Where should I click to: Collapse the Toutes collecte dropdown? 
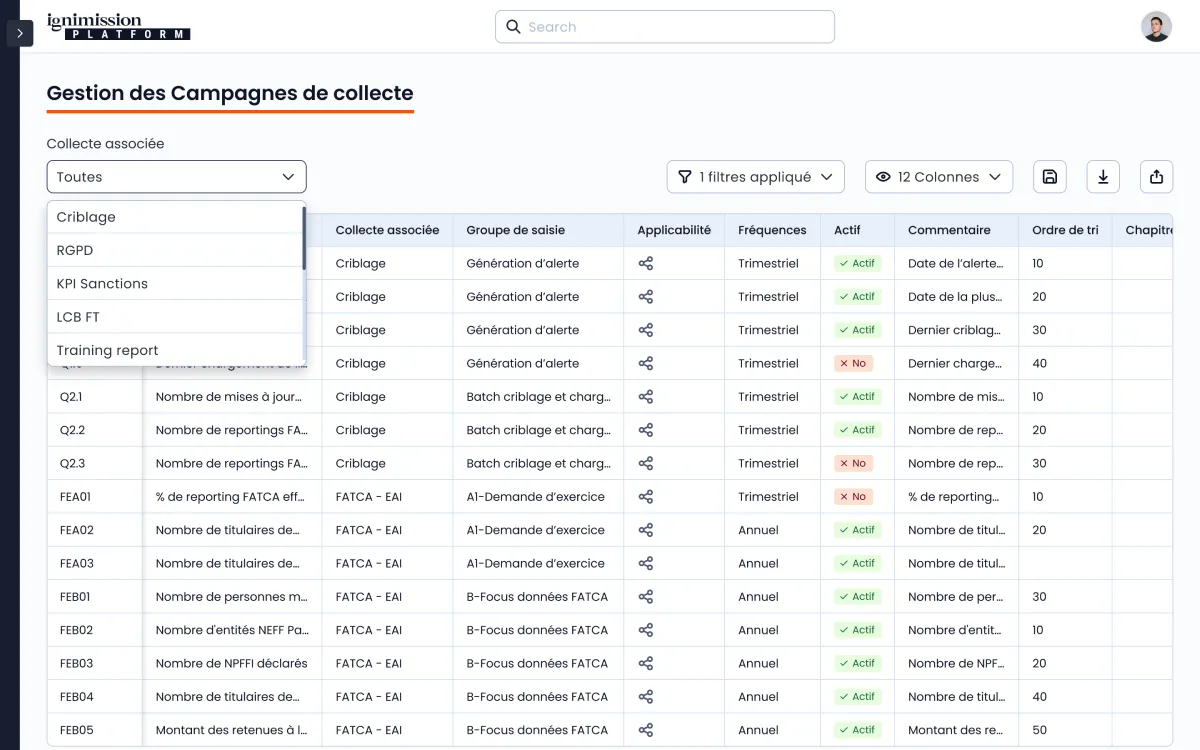tap(176, 177)
